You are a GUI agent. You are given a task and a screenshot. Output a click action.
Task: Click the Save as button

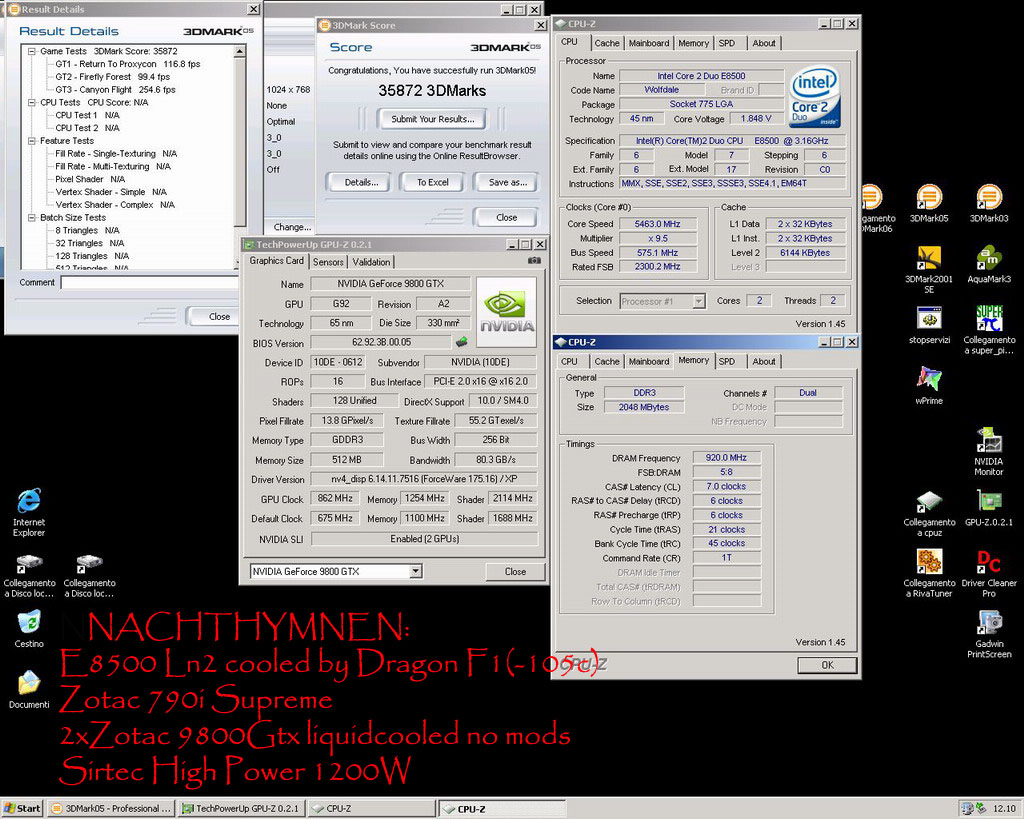[x=507, y=182]
